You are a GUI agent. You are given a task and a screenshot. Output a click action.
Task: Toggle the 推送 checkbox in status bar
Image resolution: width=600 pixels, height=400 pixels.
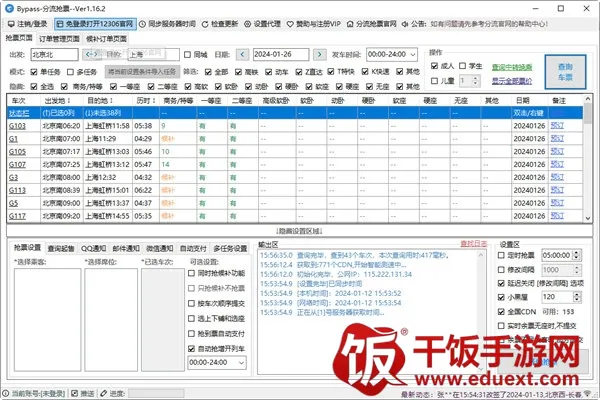(x=75, y=393)
